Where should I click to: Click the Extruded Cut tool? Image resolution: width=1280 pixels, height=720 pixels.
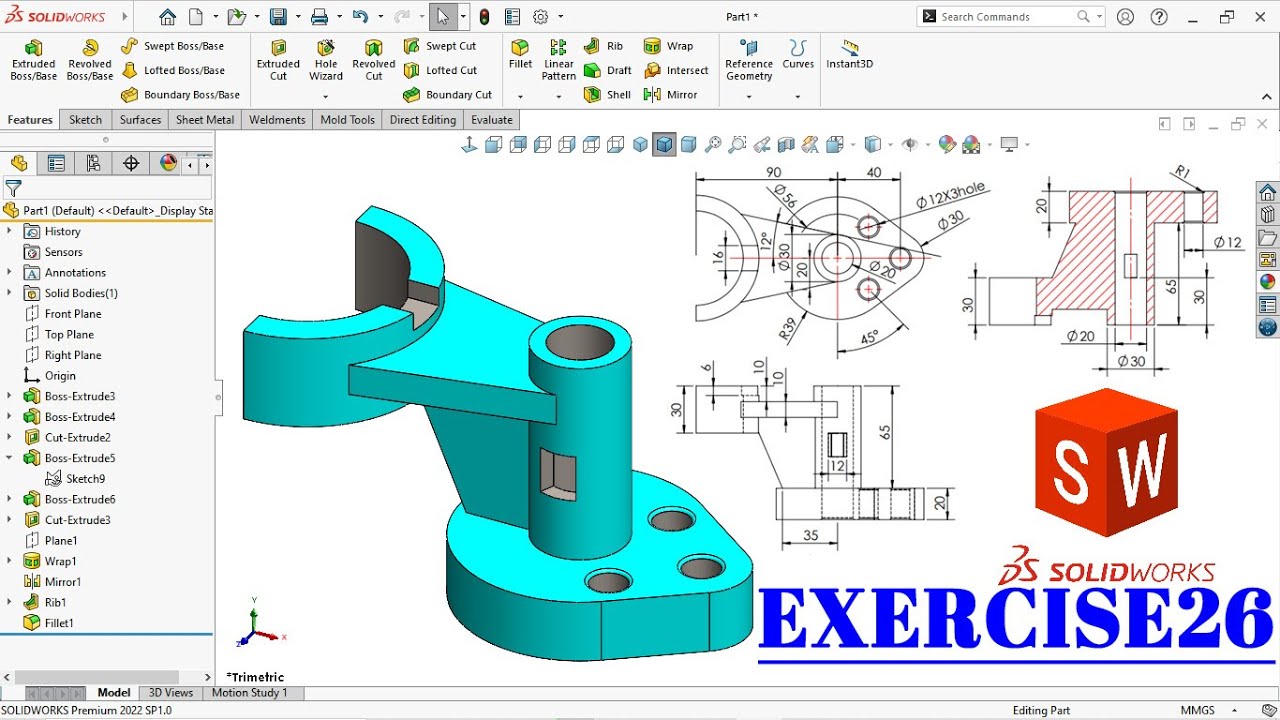(278, 61)
